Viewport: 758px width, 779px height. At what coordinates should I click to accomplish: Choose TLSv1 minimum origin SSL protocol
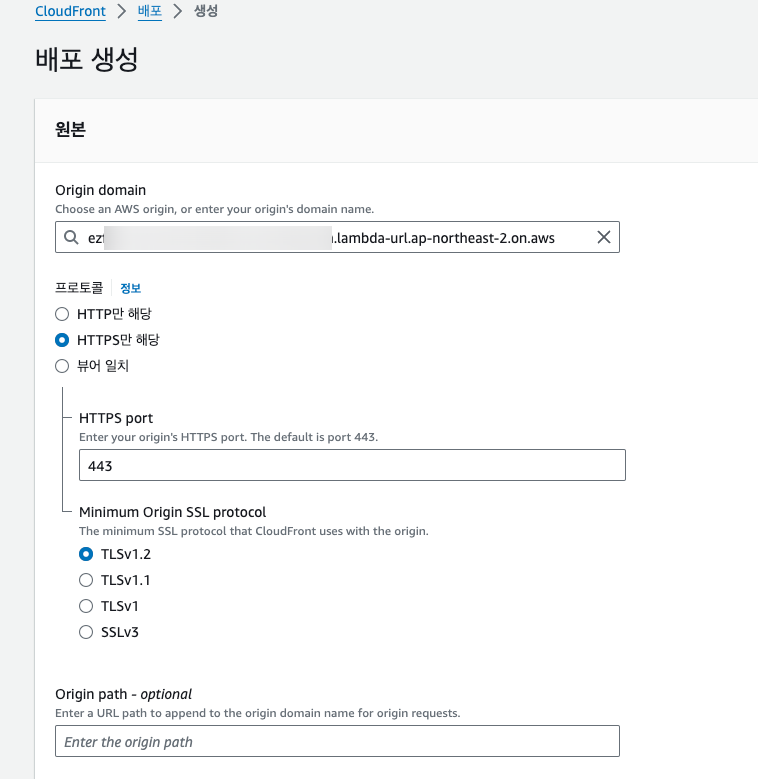click(86, 606)
